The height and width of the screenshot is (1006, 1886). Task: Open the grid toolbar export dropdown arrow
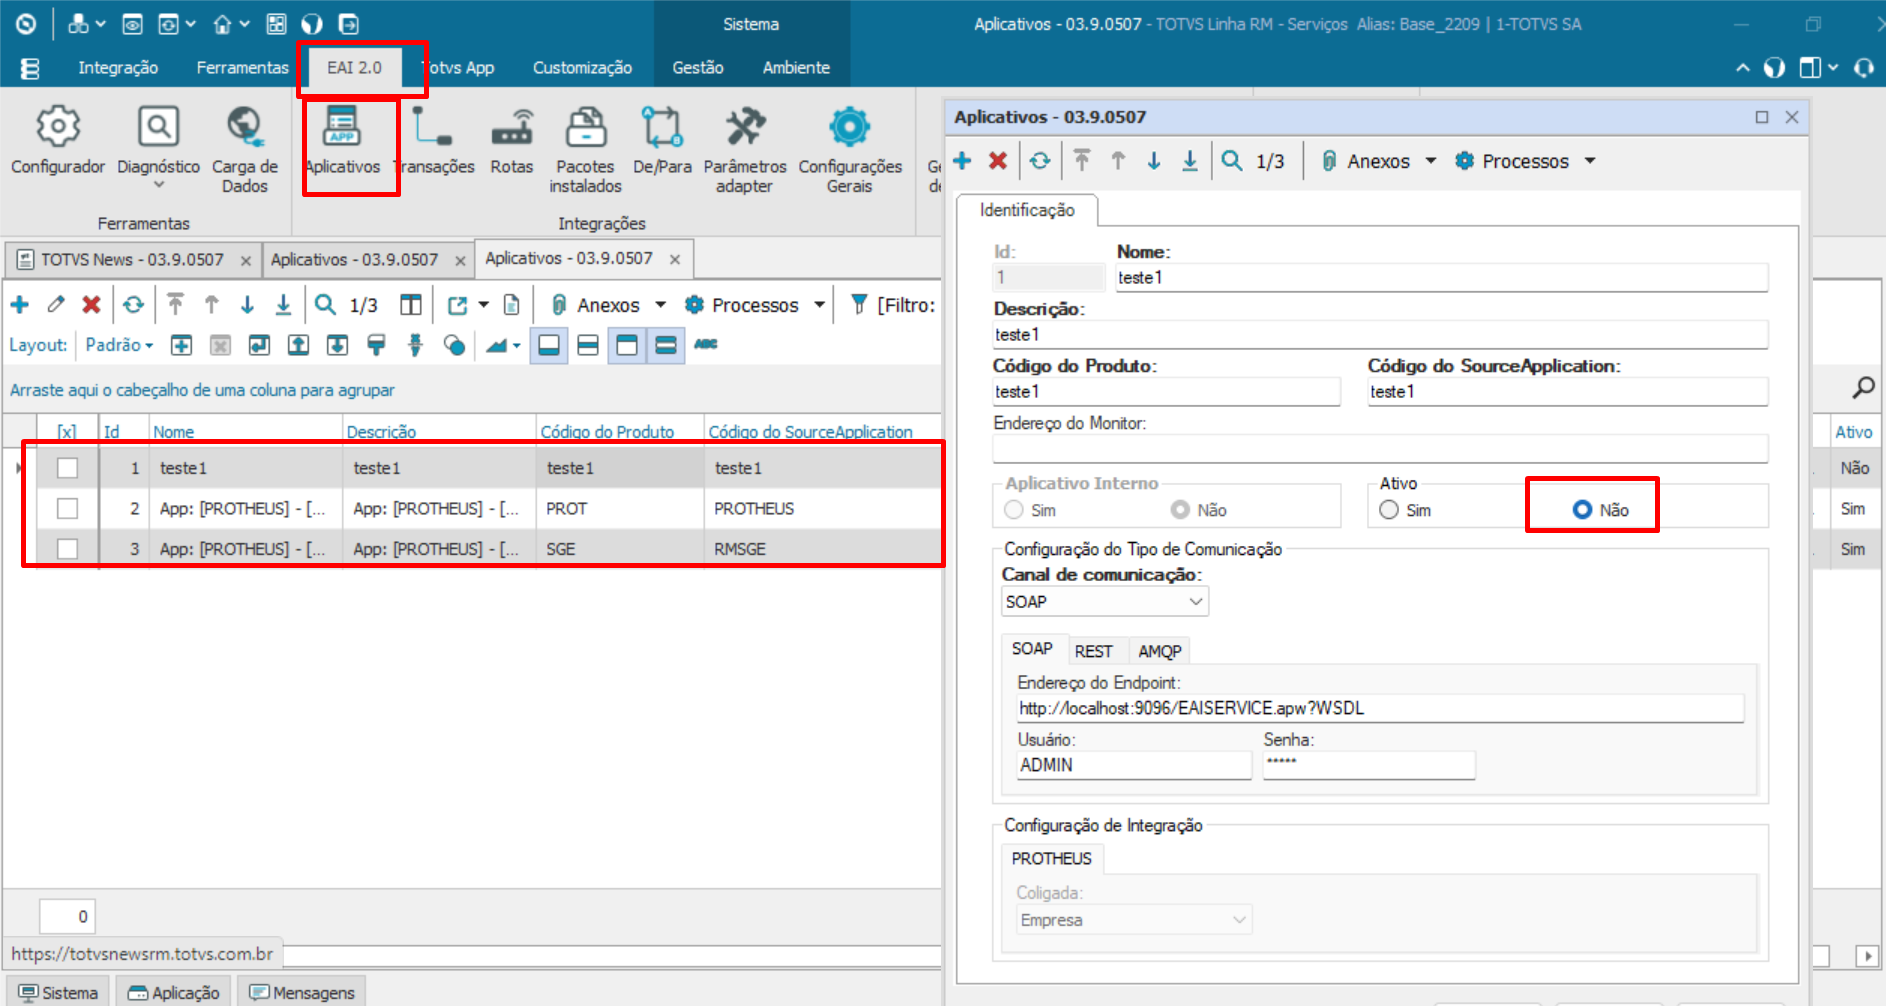(484, 305)
